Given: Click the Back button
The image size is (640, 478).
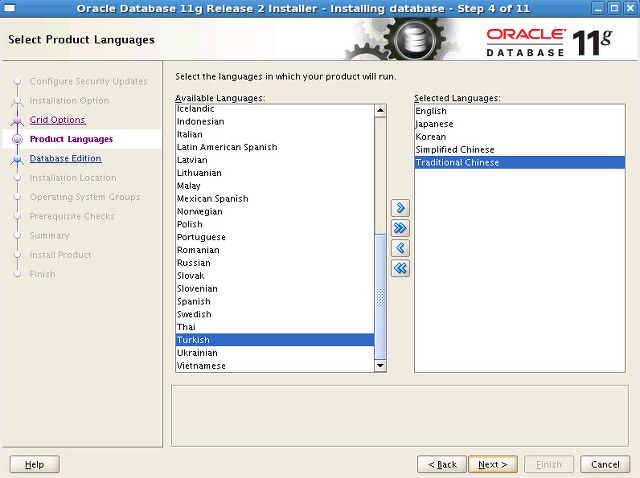Looking at the screenshot, I should coord(442,464).
